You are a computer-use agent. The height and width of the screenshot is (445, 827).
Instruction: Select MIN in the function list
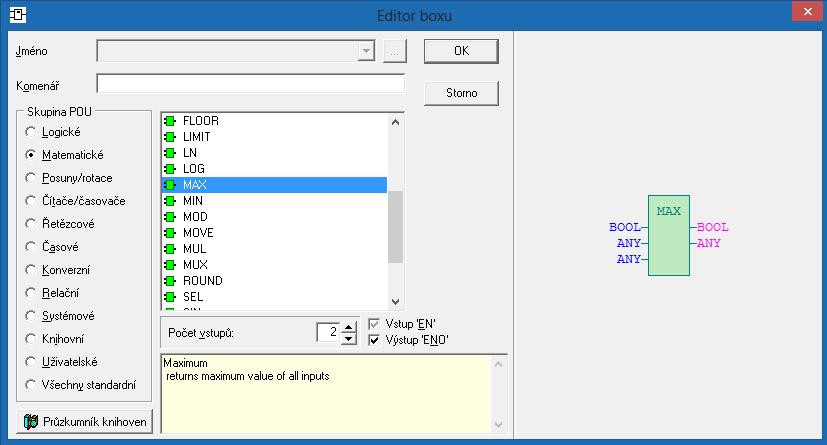[274, 201]
